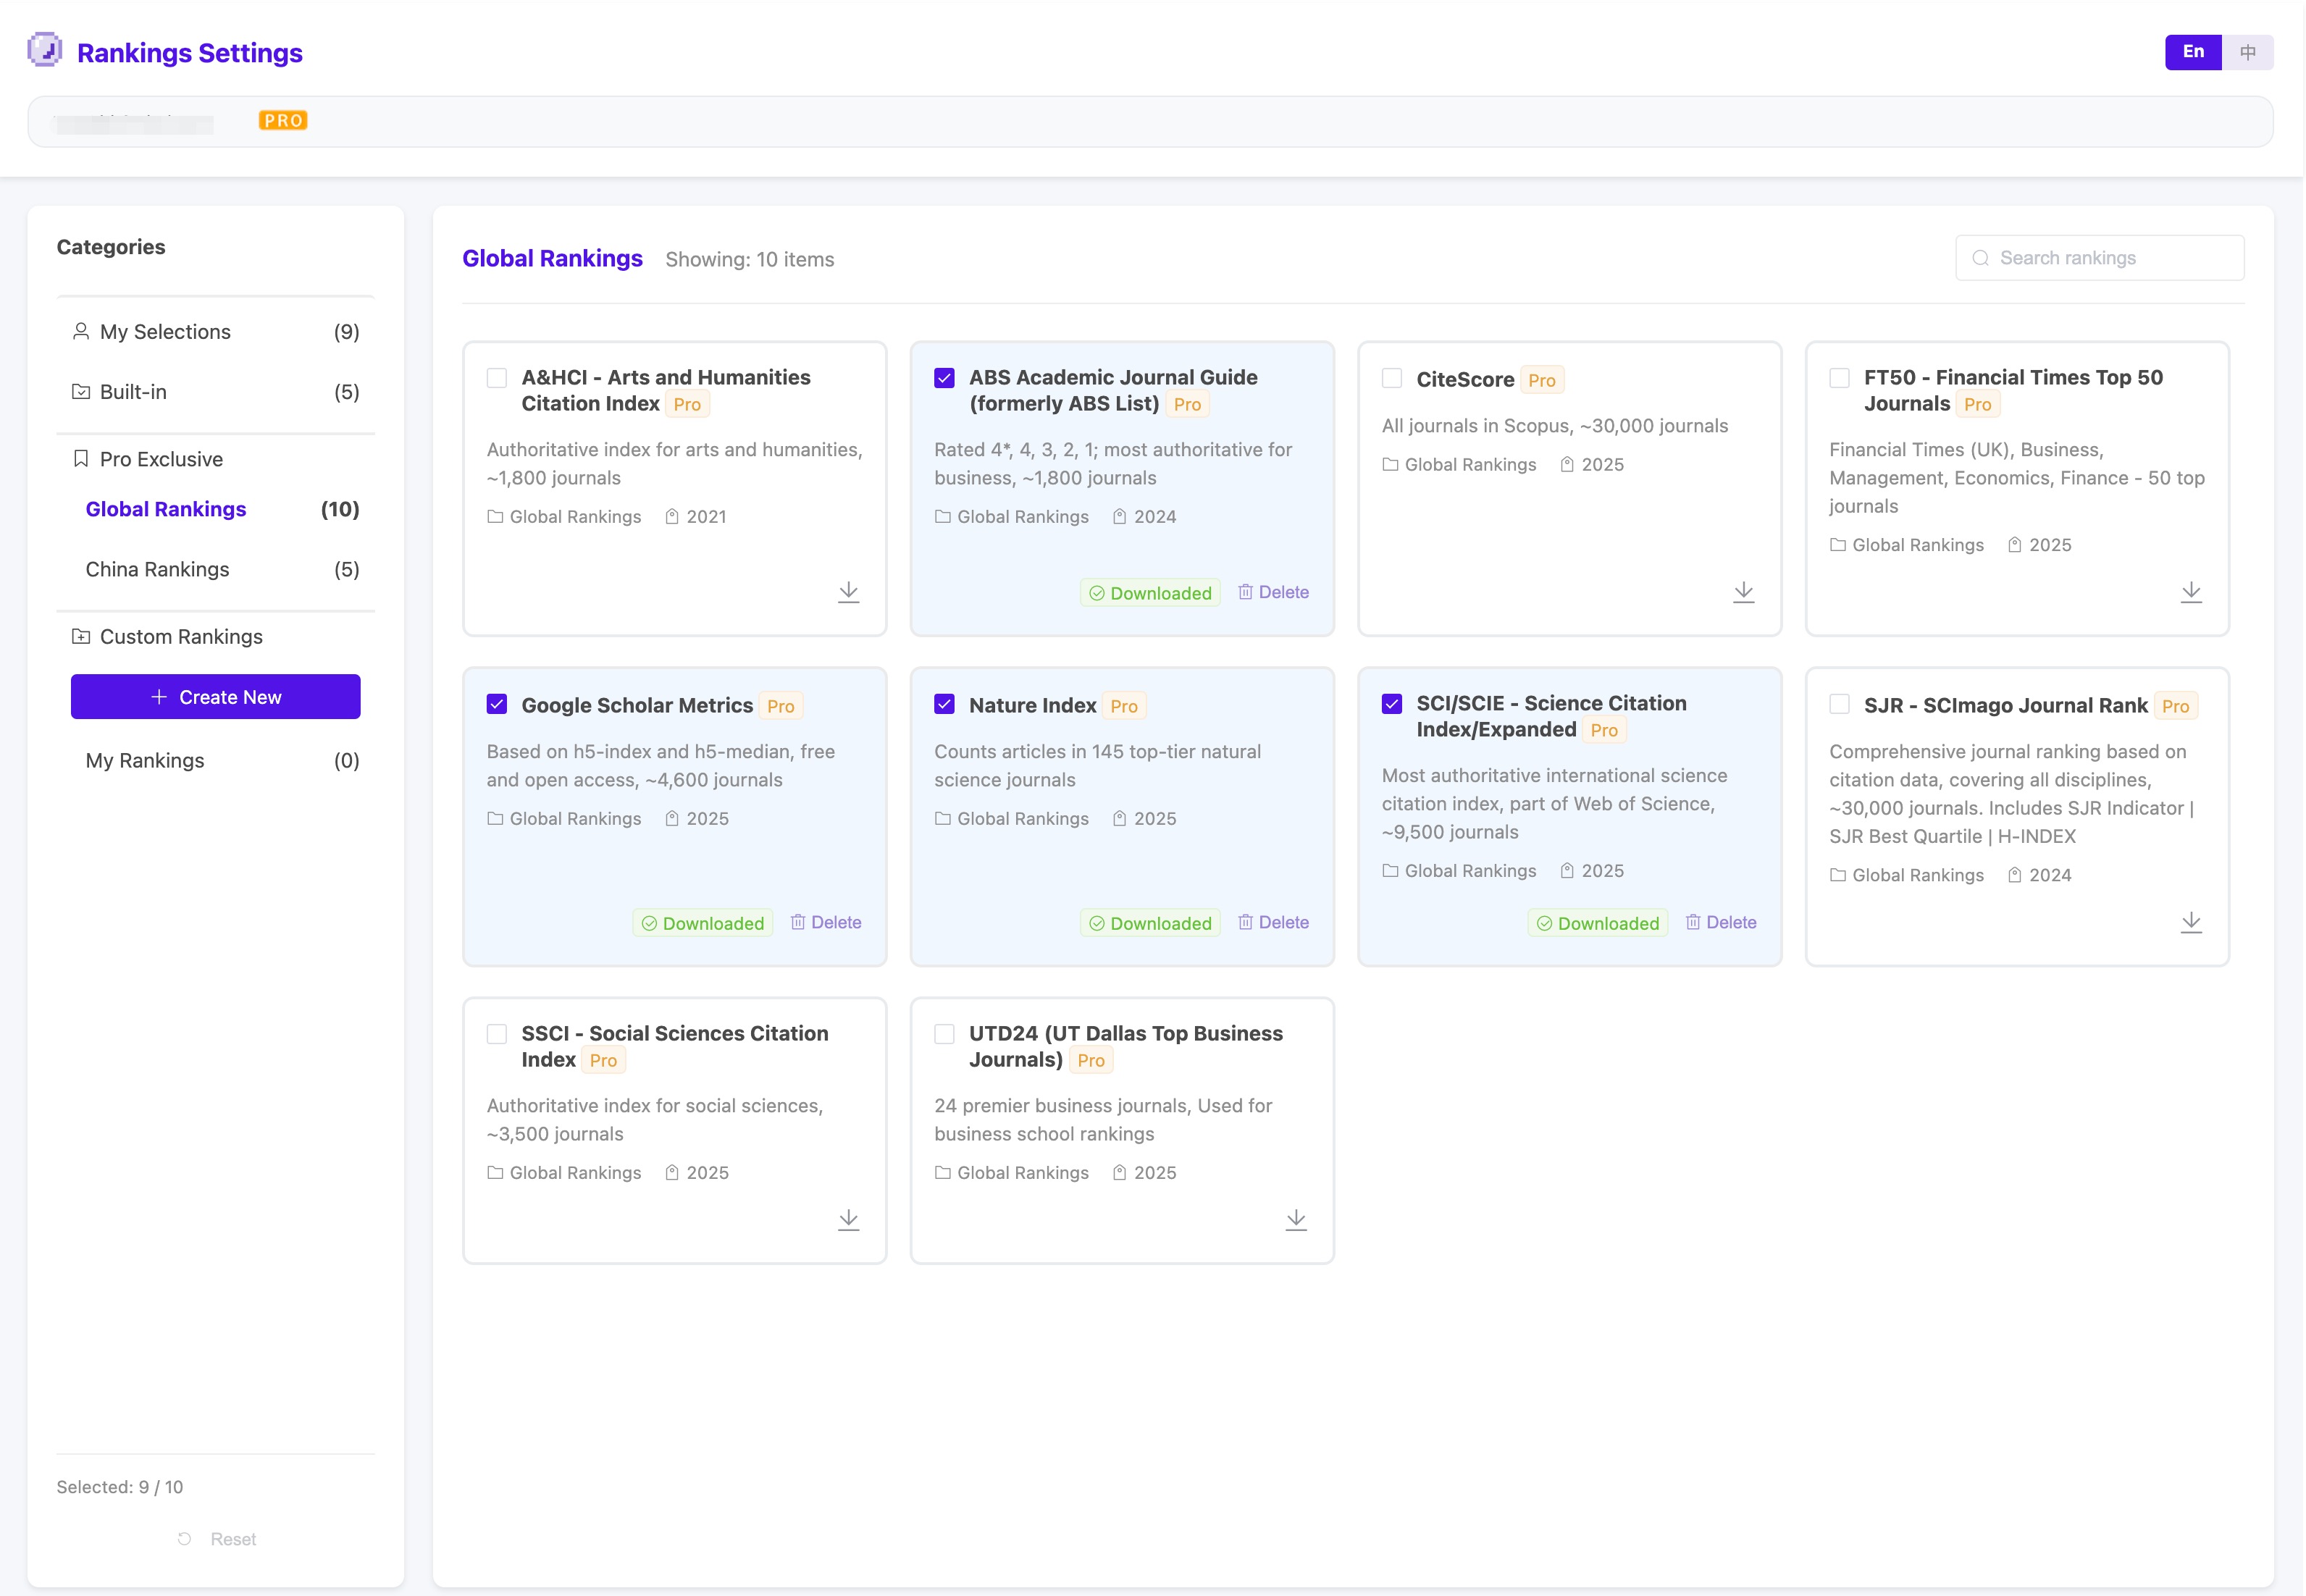Expand the Custom Rankings section
The height and width of the screenshot is (1596, 2306).
(x=180, y=637)
